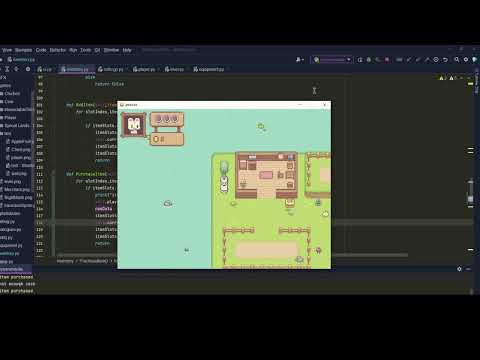Click the 'not enough gold' console line
The width and height of the screenshot is (480, 360).
click(17, 284)
